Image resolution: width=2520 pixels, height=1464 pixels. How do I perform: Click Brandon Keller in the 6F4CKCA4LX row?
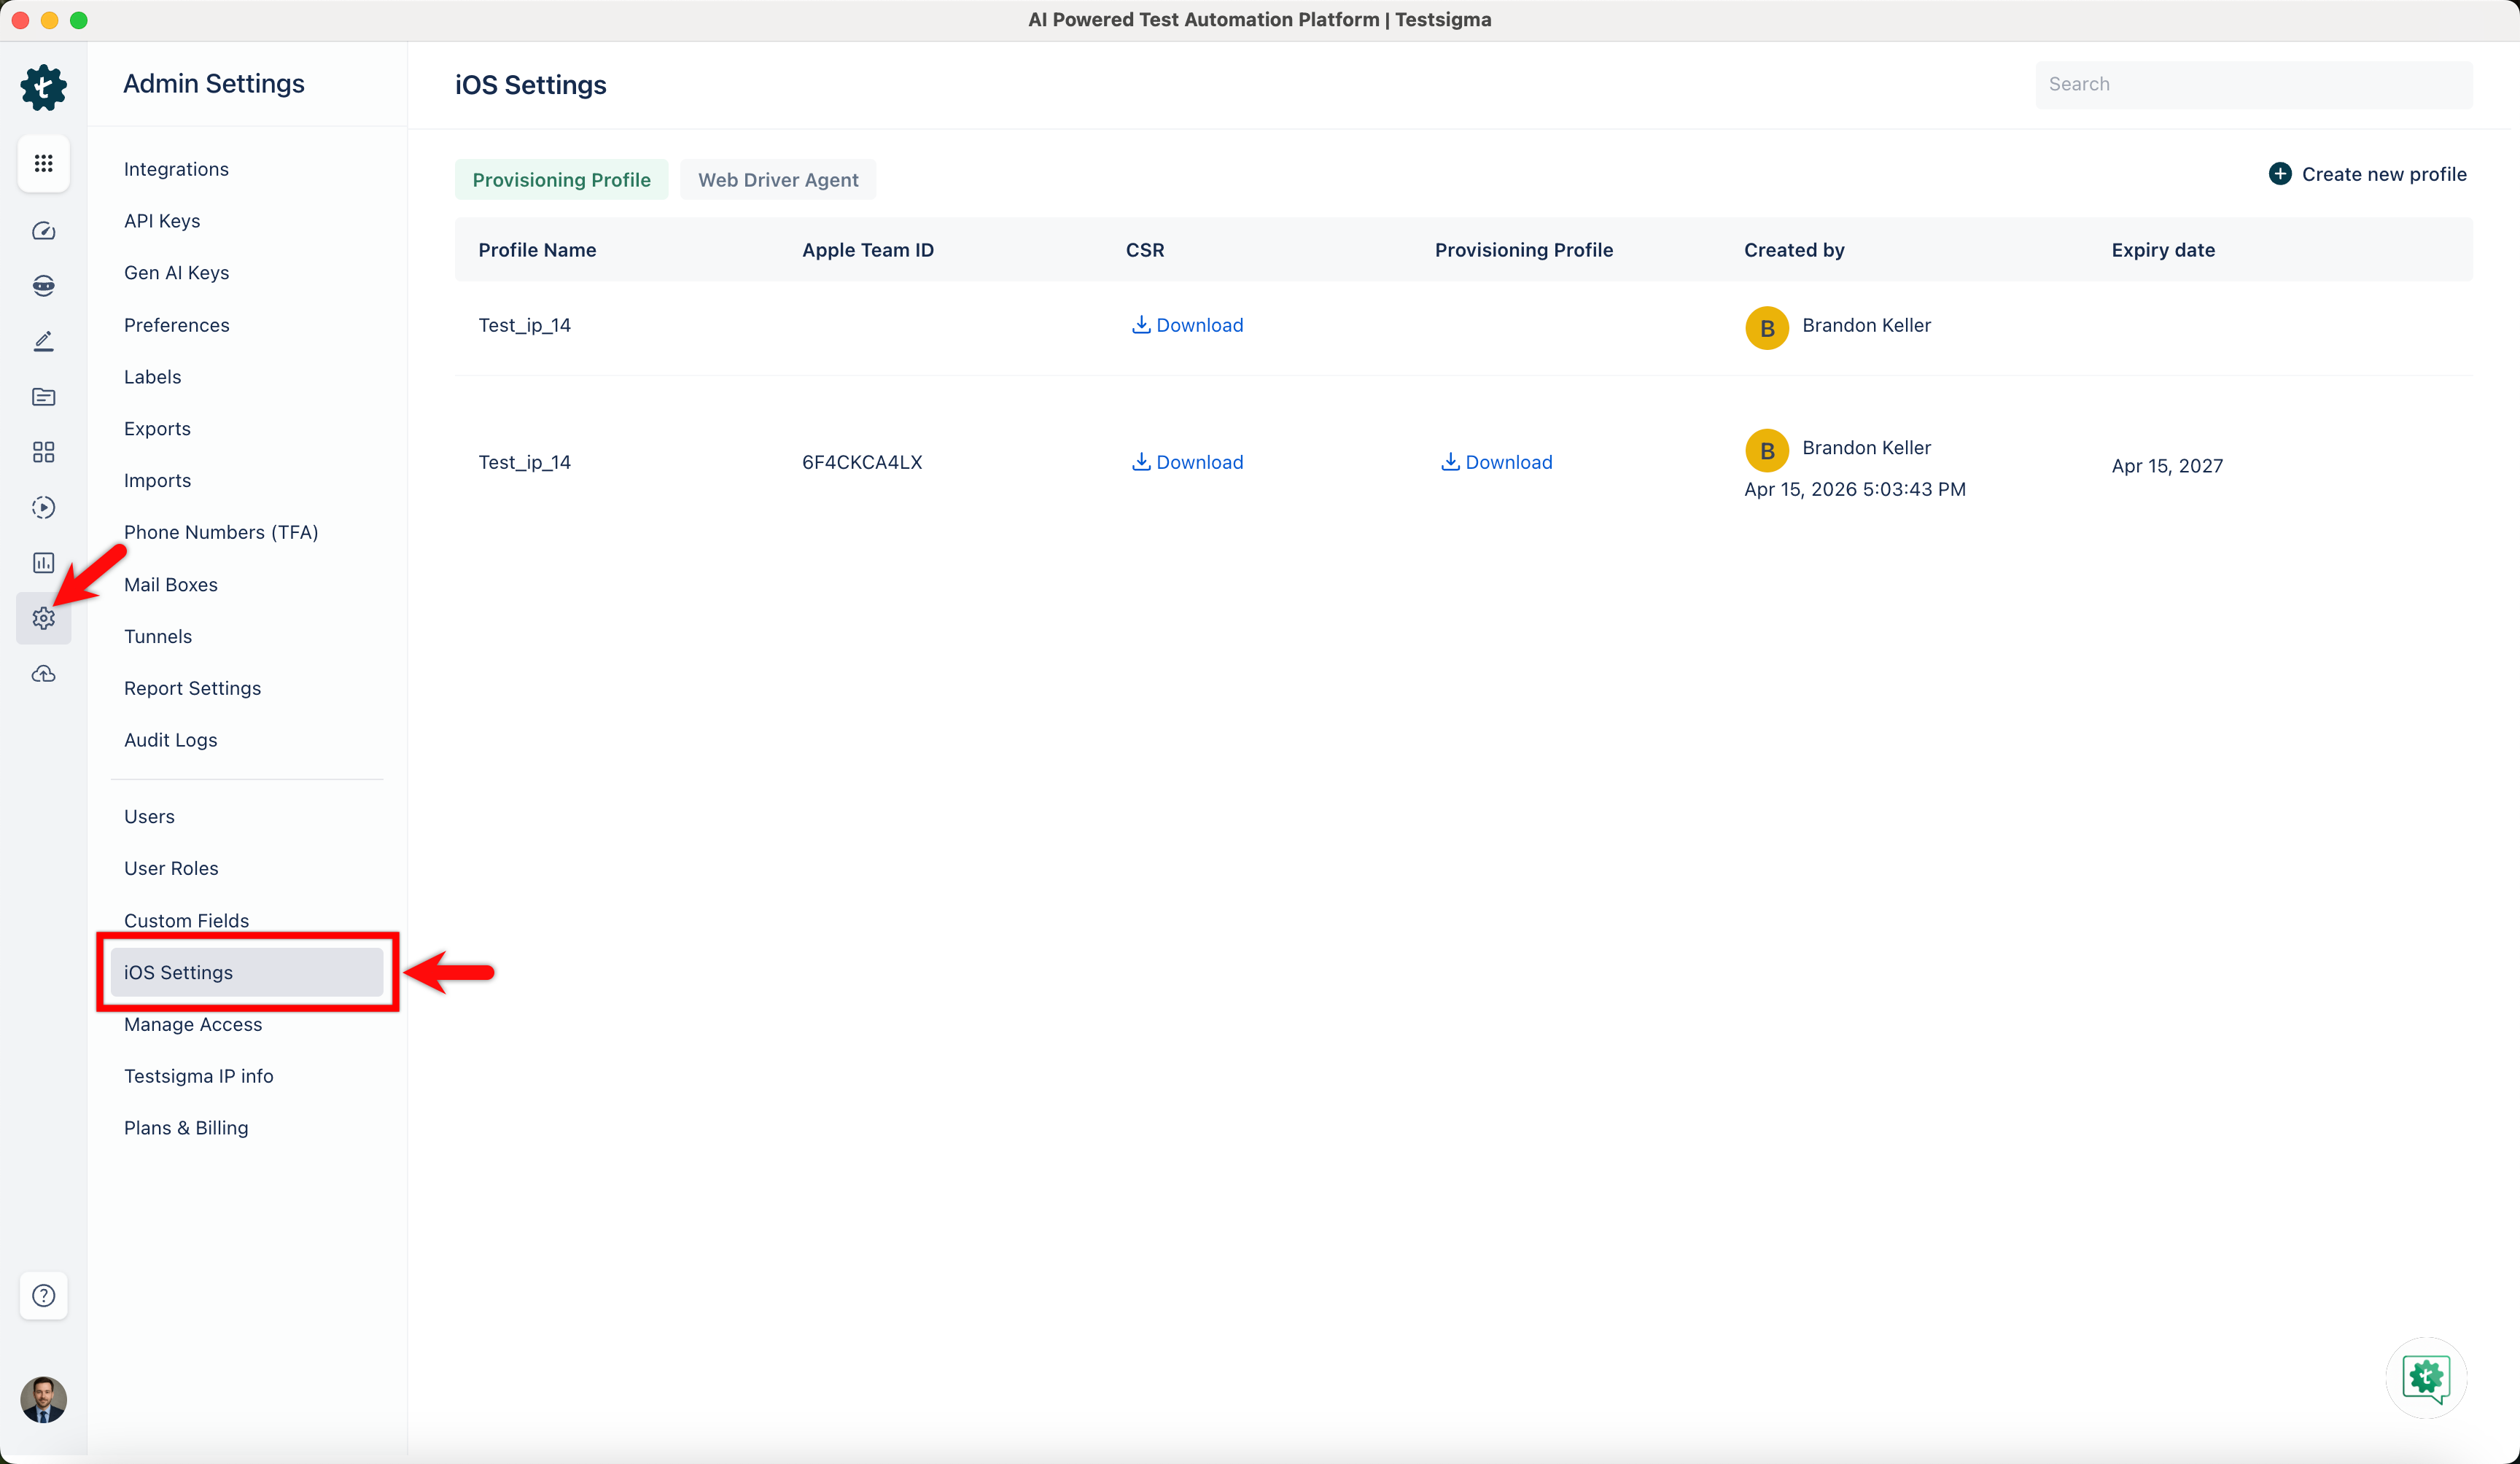(x=1866, y=448)
